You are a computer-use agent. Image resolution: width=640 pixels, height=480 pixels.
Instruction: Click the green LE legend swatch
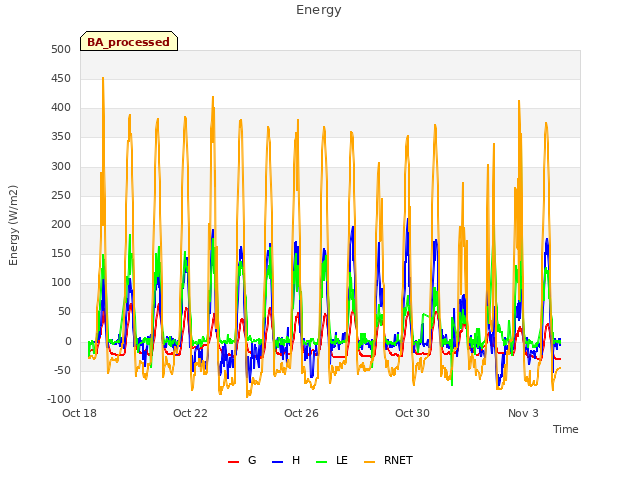click(322, 462)
